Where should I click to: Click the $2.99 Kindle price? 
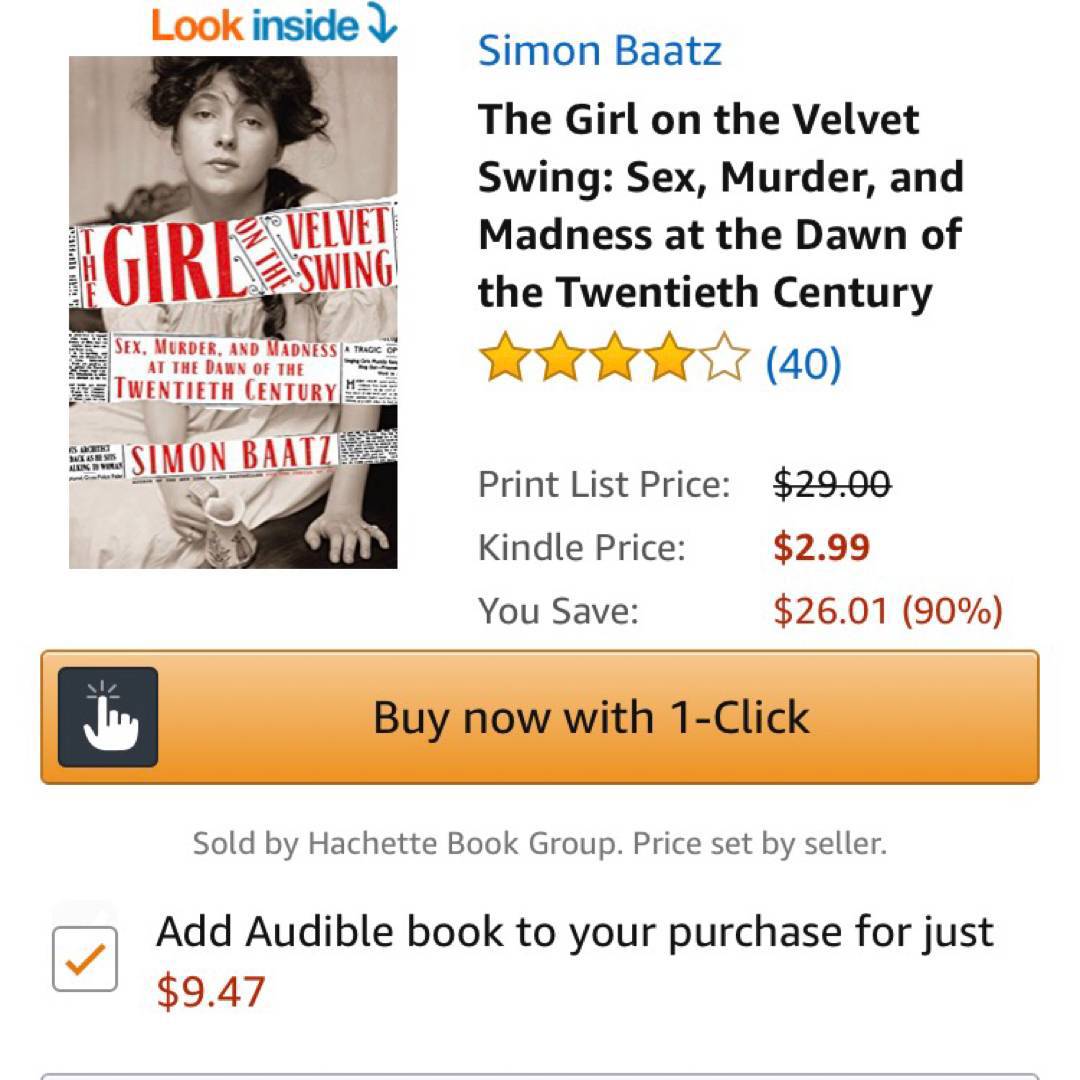click(x=821, y=547)
